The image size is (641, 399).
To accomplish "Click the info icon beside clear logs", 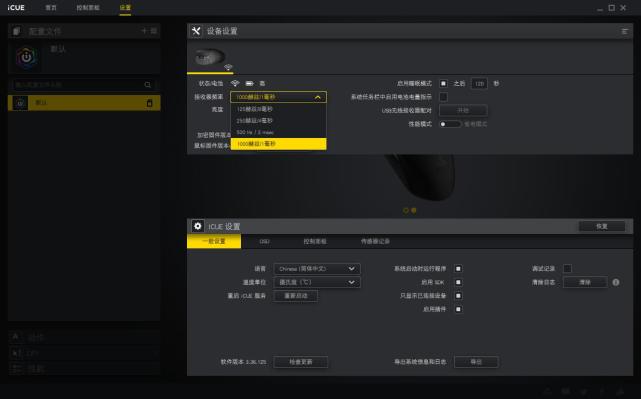I will pyautogui.click(x=616, y=282).
